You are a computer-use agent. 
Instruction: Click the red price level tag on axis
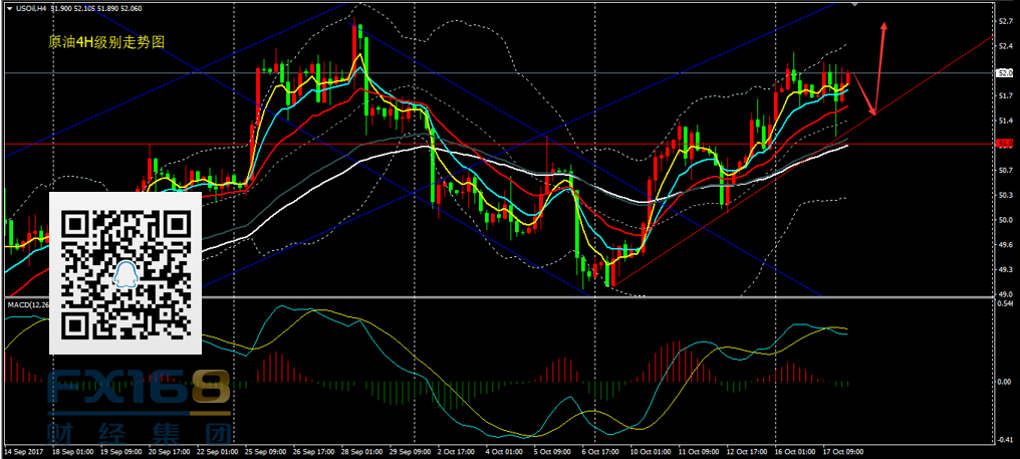click(x=1006, y=144)
